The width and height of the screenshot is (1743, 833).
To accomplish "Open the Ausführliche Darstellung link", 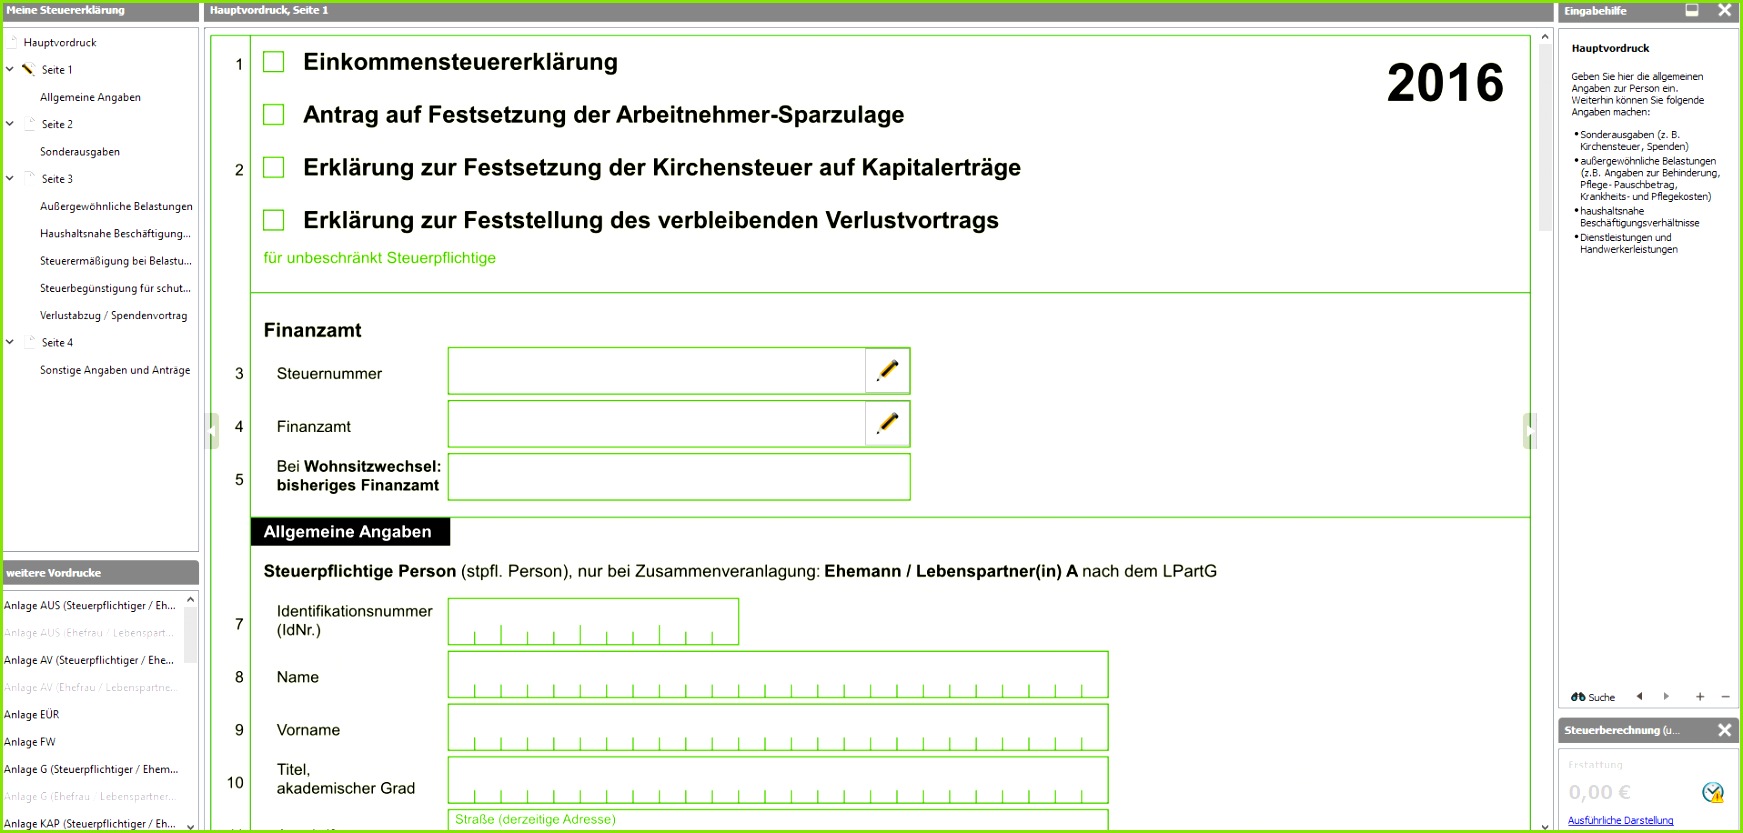I will tap(1620, 821).
